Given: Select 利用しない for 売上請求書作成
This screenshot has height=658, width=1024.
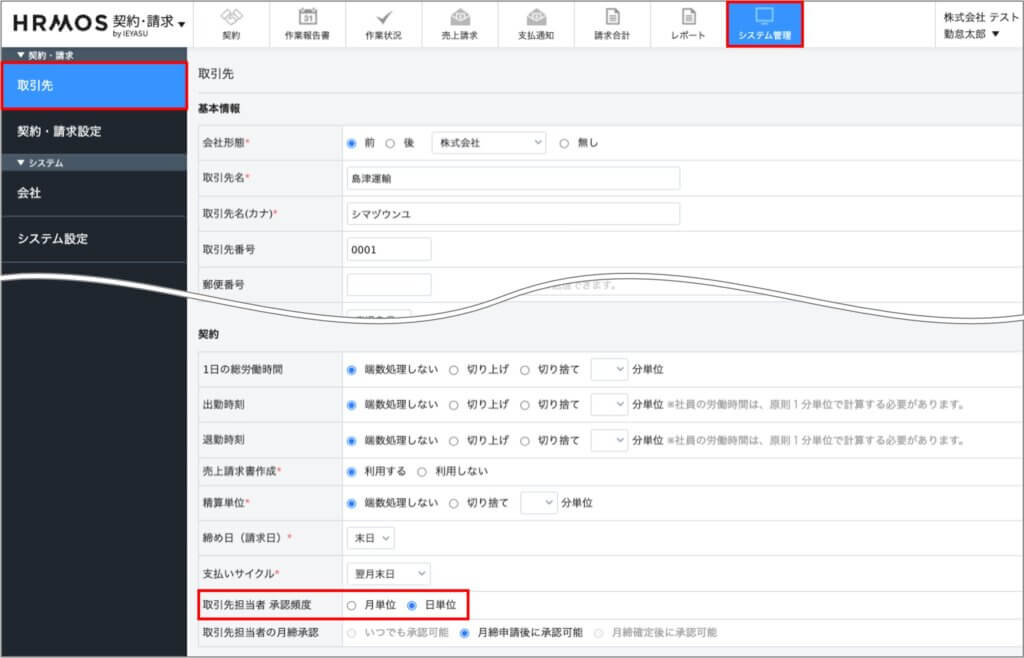Looking at the screenshot, I should (422, 471).
